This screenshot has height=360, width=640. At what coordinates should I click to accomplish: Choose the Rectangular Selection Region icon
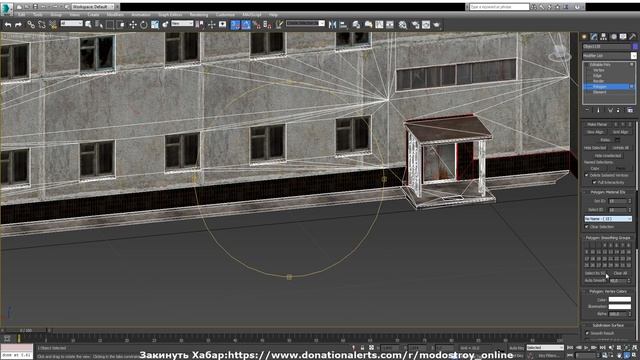[110, 25]
